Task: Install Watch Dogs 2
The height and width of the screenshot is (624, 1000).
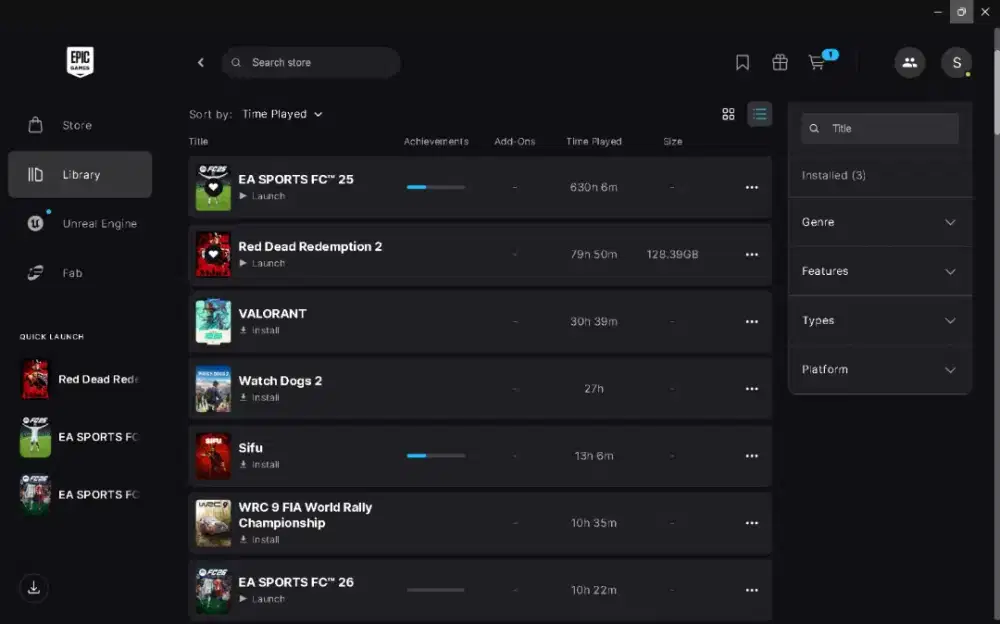Action: tap(260, 397)
